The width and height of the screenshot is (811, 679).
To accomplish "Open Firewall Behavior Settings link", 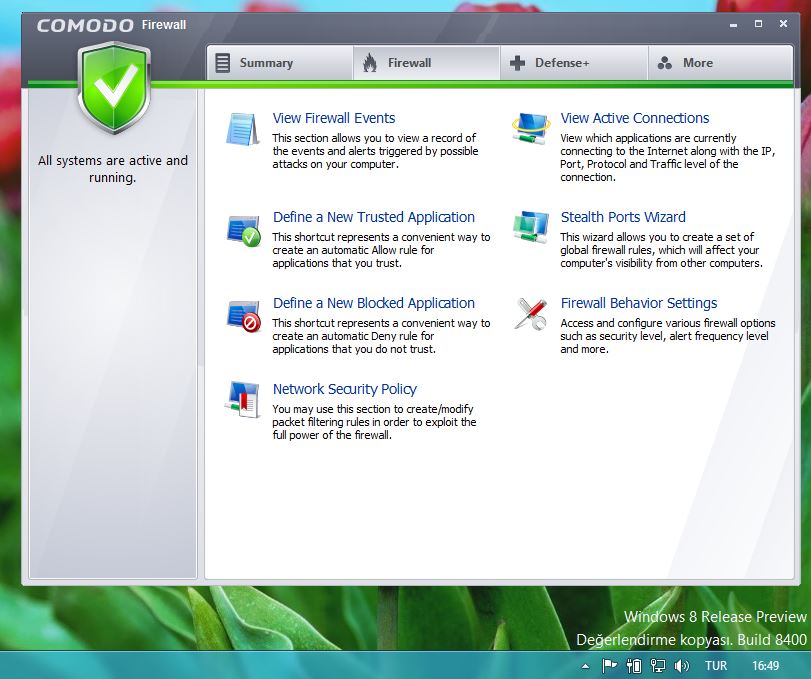I will (x=639, y=303).
